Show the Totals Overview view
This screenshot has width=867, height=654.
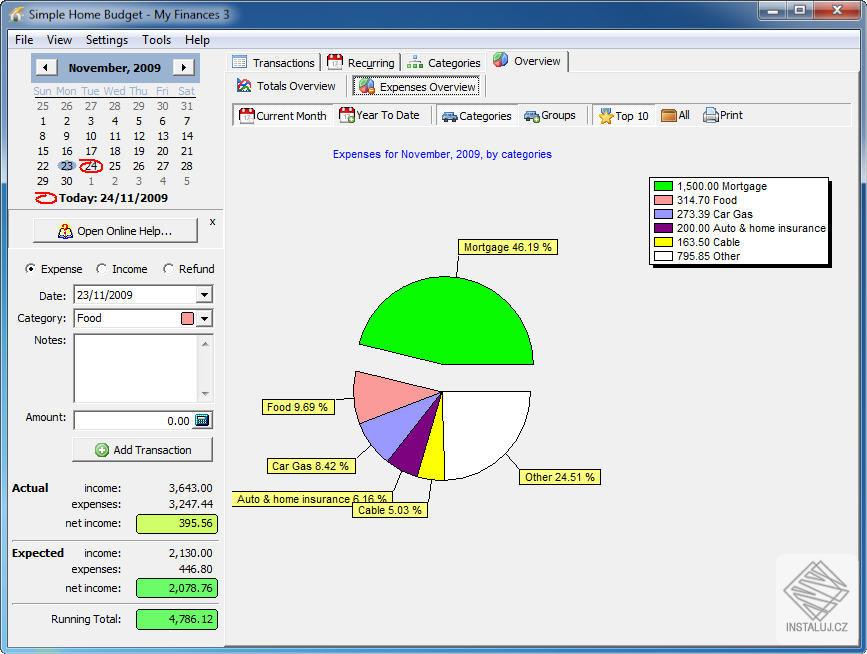click(x=286, y=86)
